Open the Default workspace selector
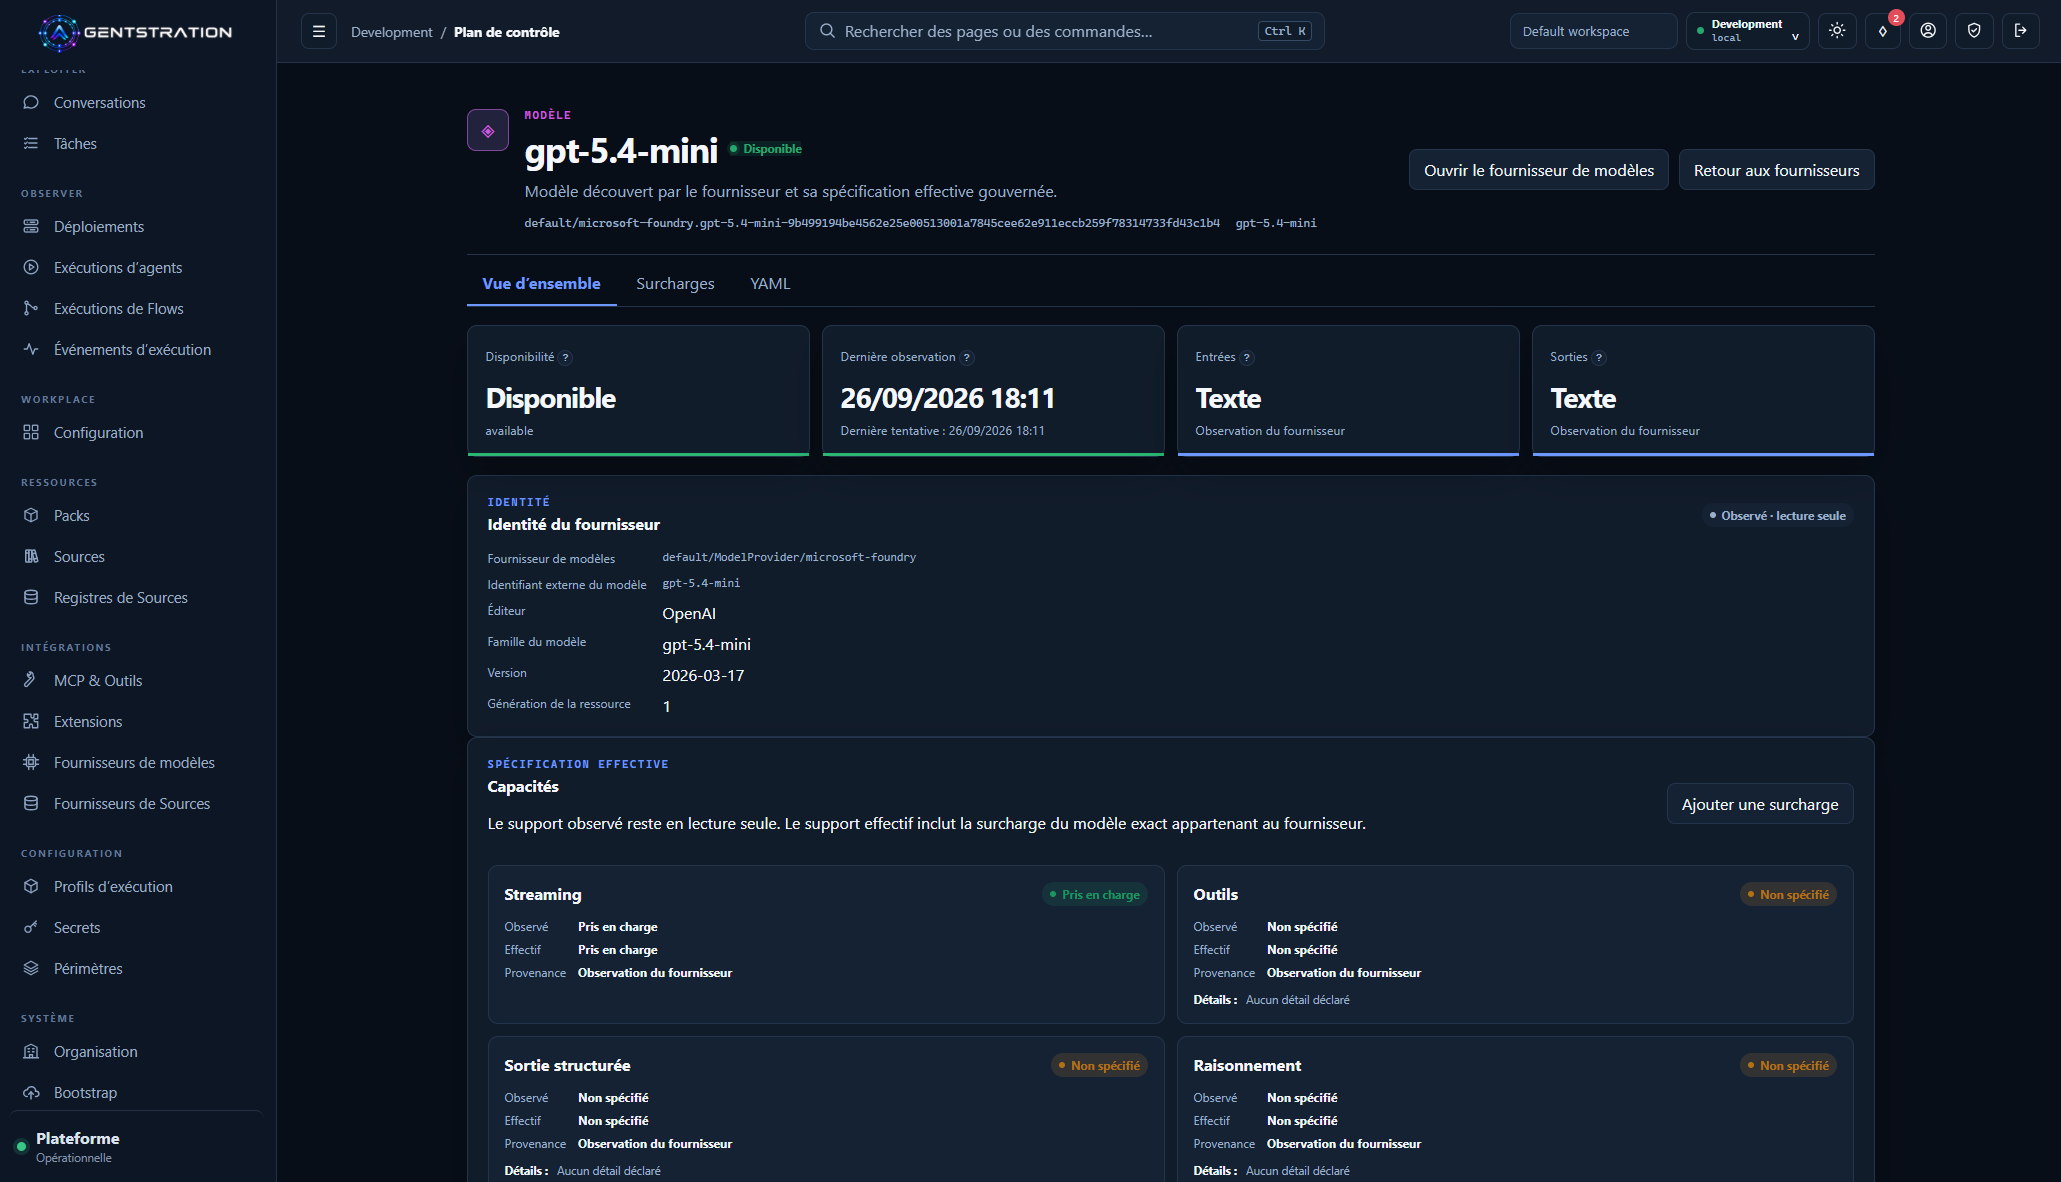Screen dimensions: 2061x1182 (1593, 31)
